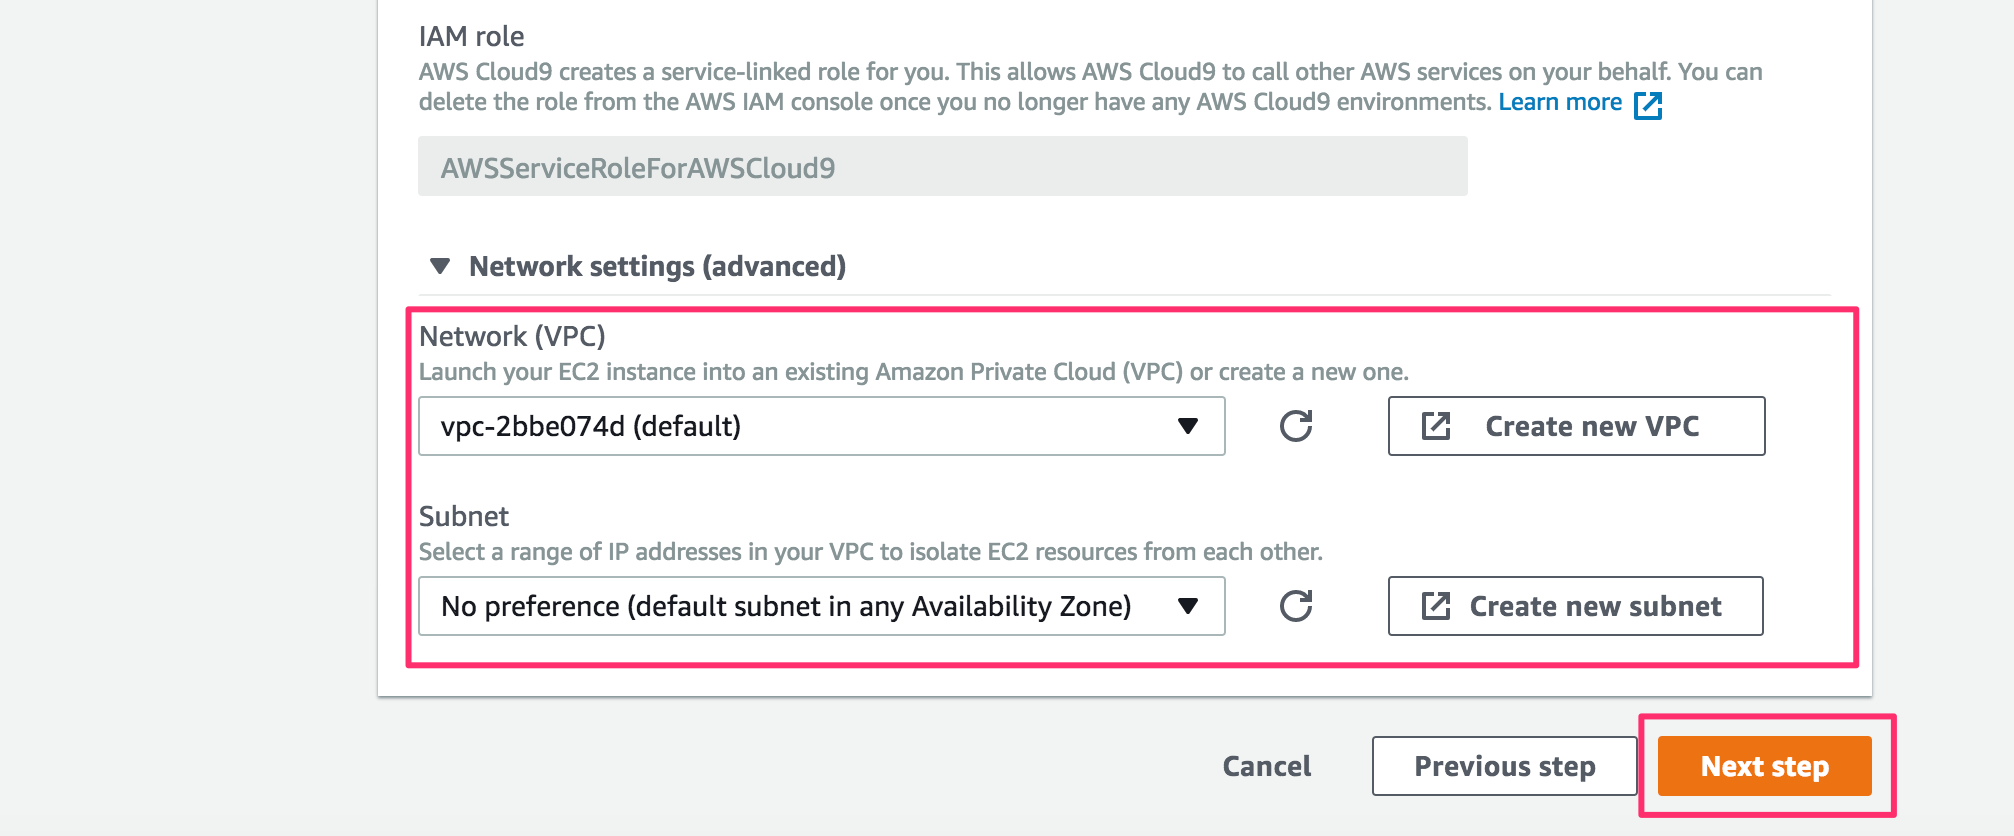The height and width of the screenshot is (836, 2014).
Task: Open the Learn more link
Action: pyautogui.click(x=1560, y=102)
